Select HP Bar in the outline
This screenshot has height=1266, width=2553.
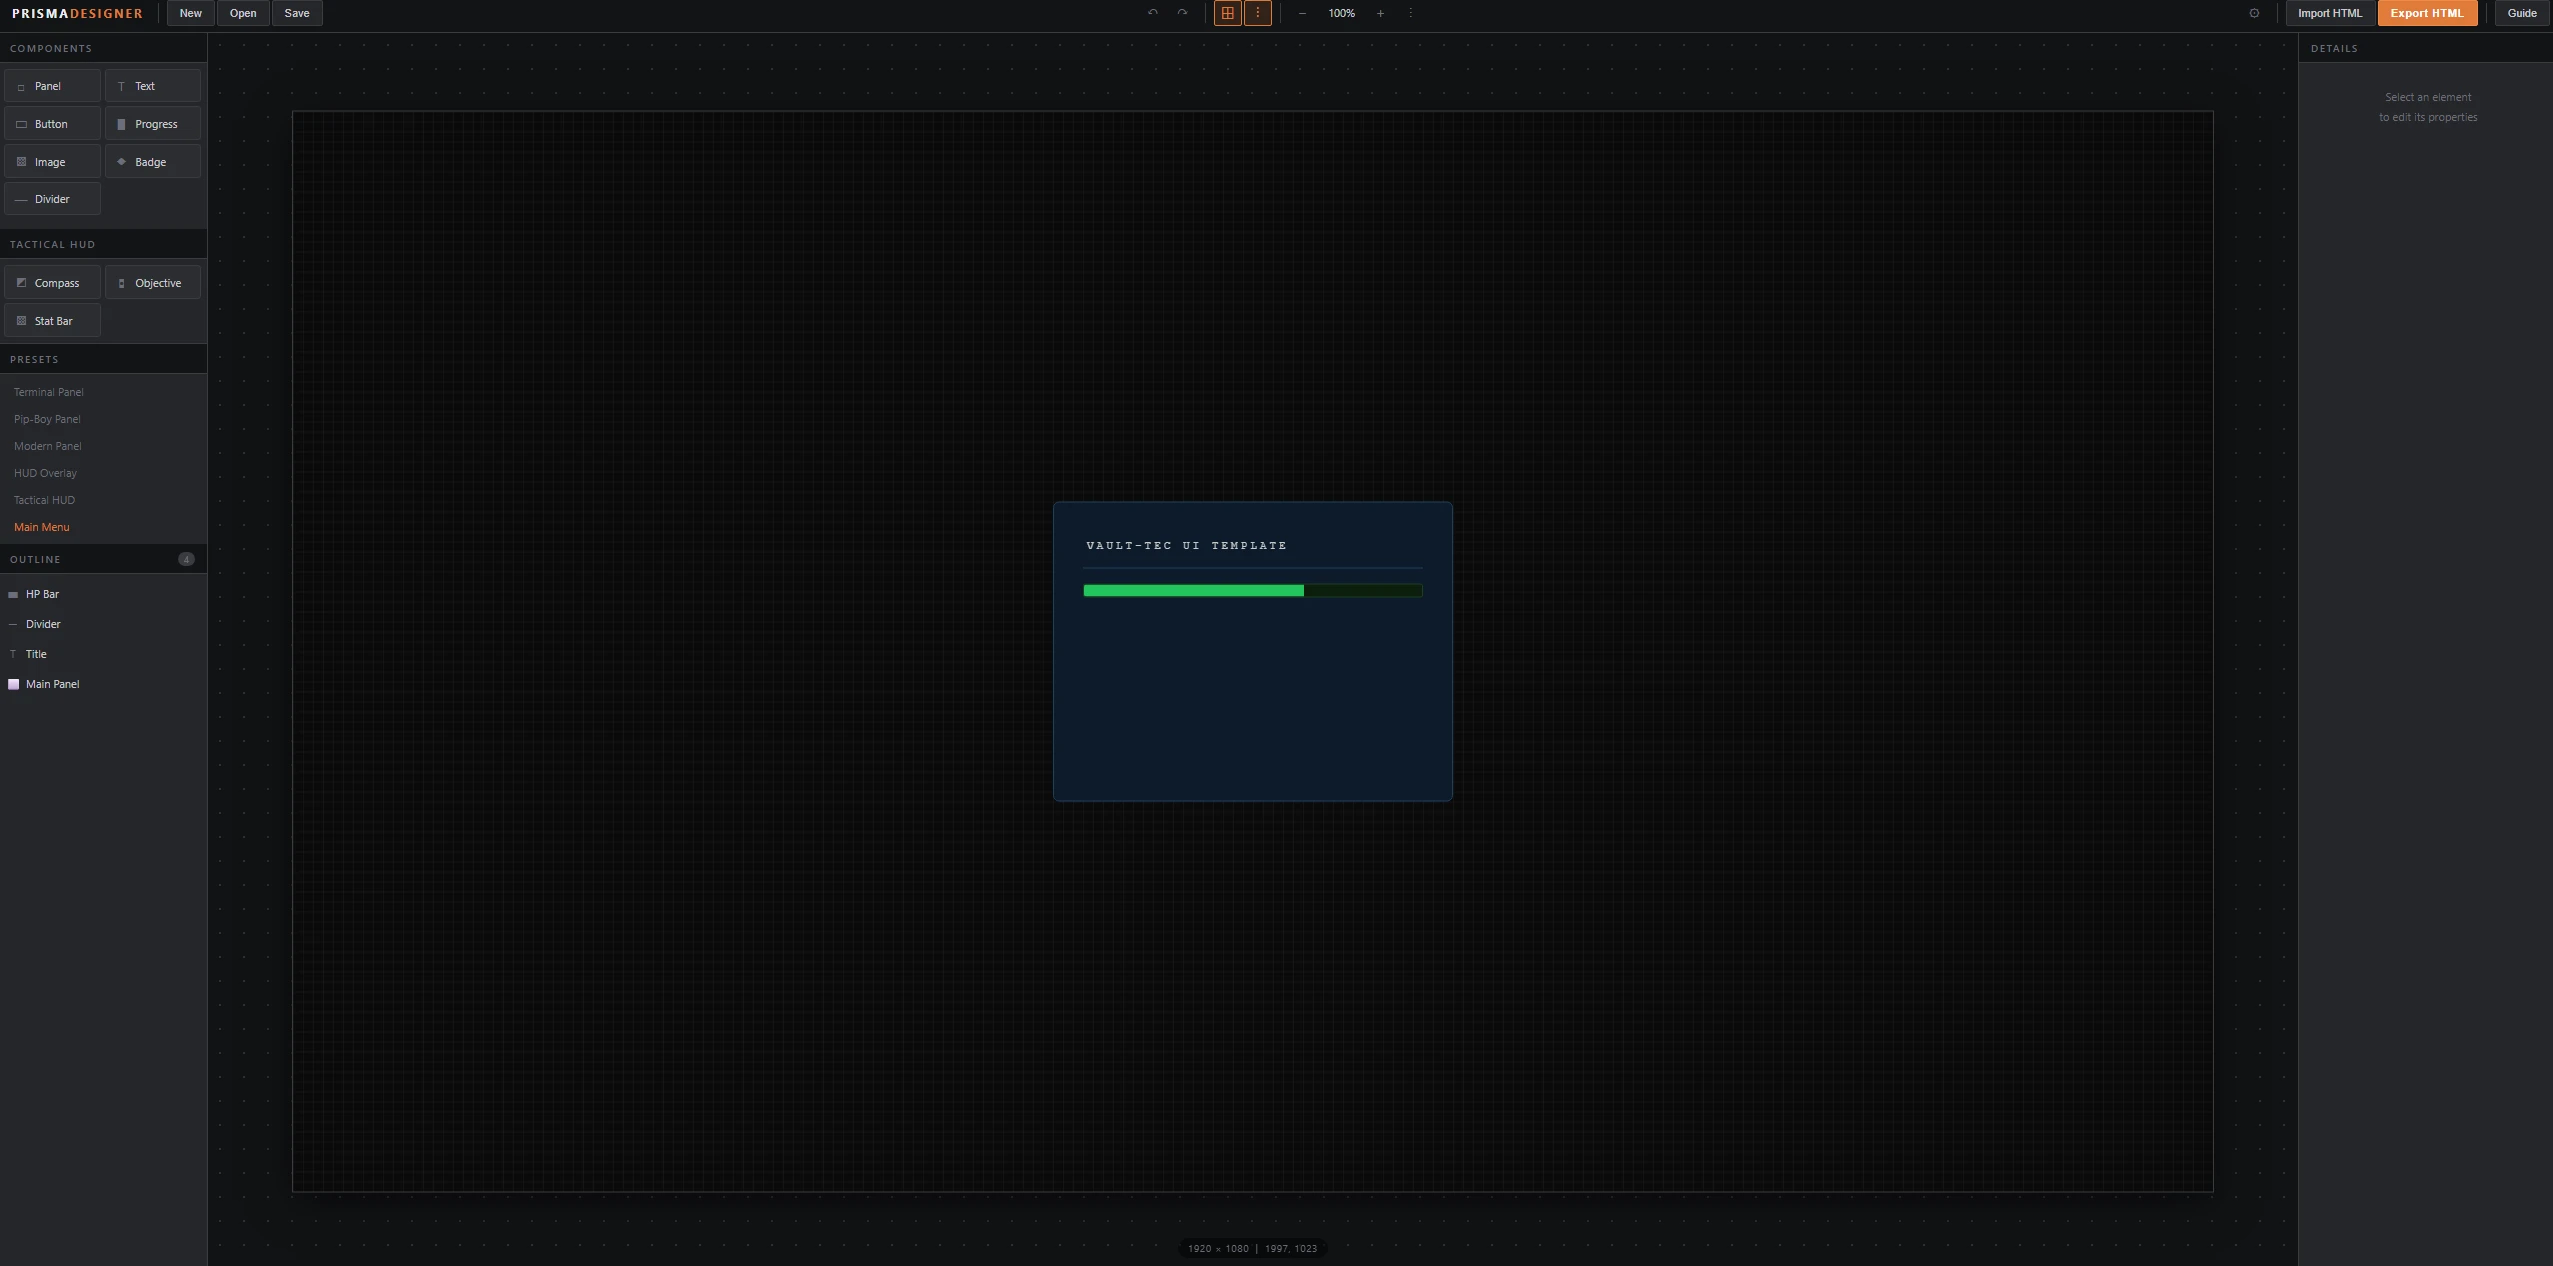(103, 594)
